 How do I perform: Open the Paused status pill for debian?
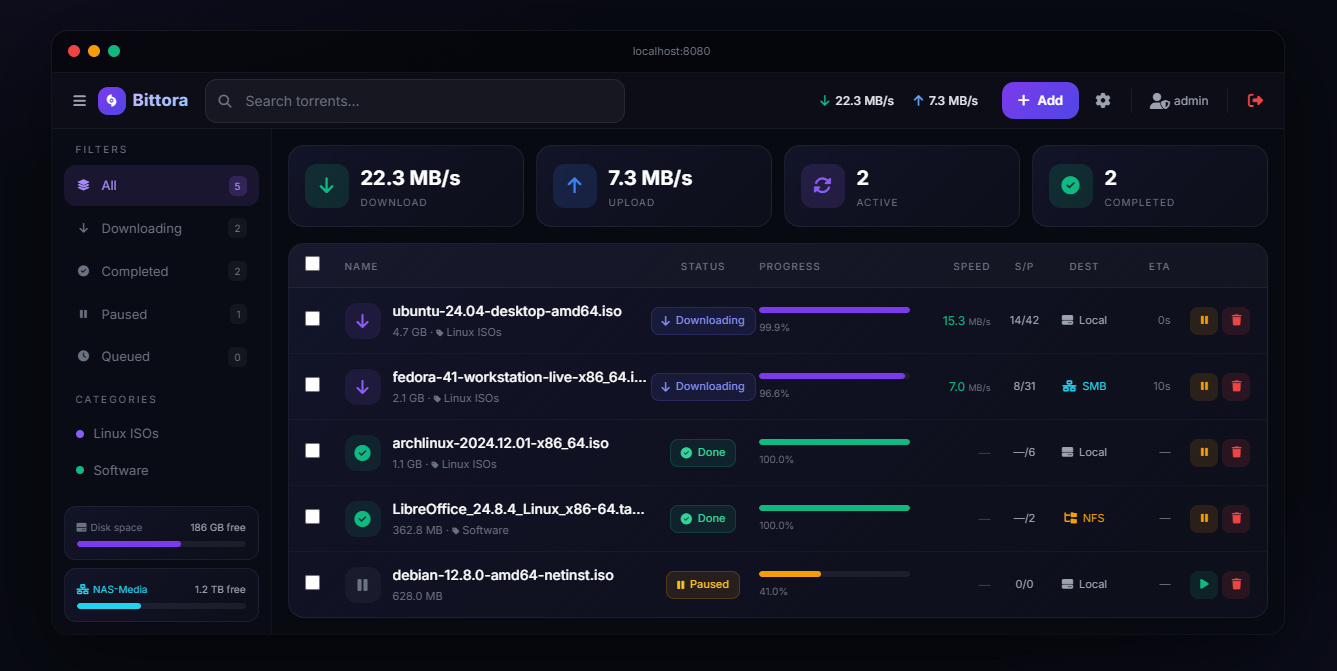702,584
